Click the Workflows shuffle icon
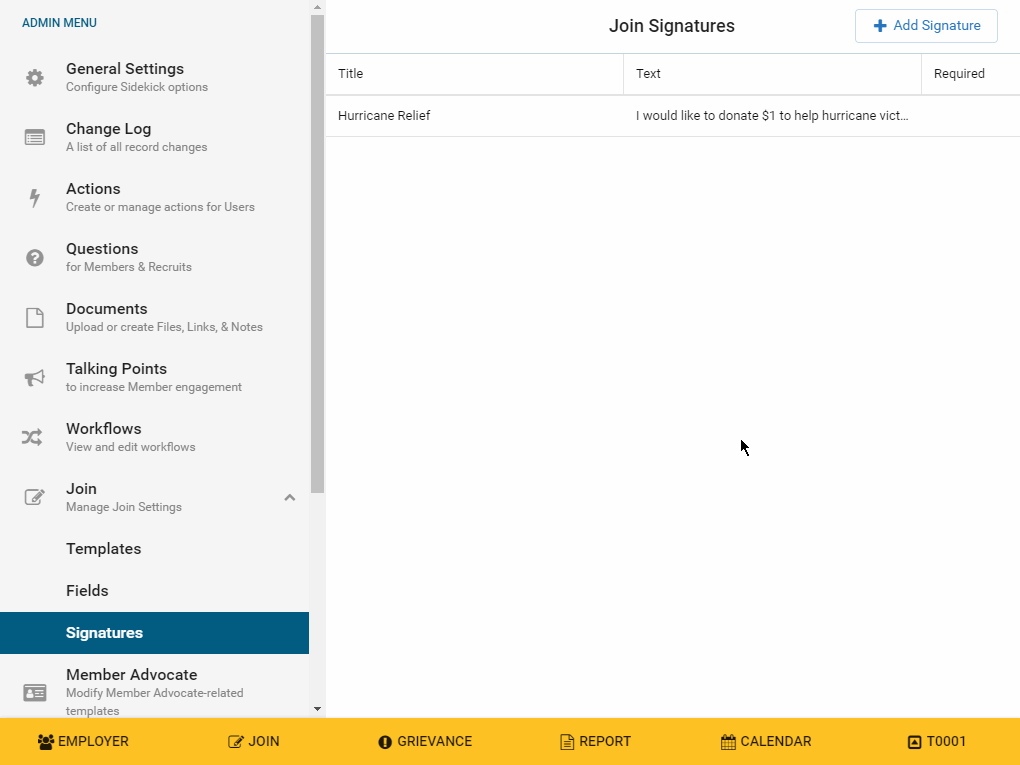 pyautogui.click(x=33, y=438)
